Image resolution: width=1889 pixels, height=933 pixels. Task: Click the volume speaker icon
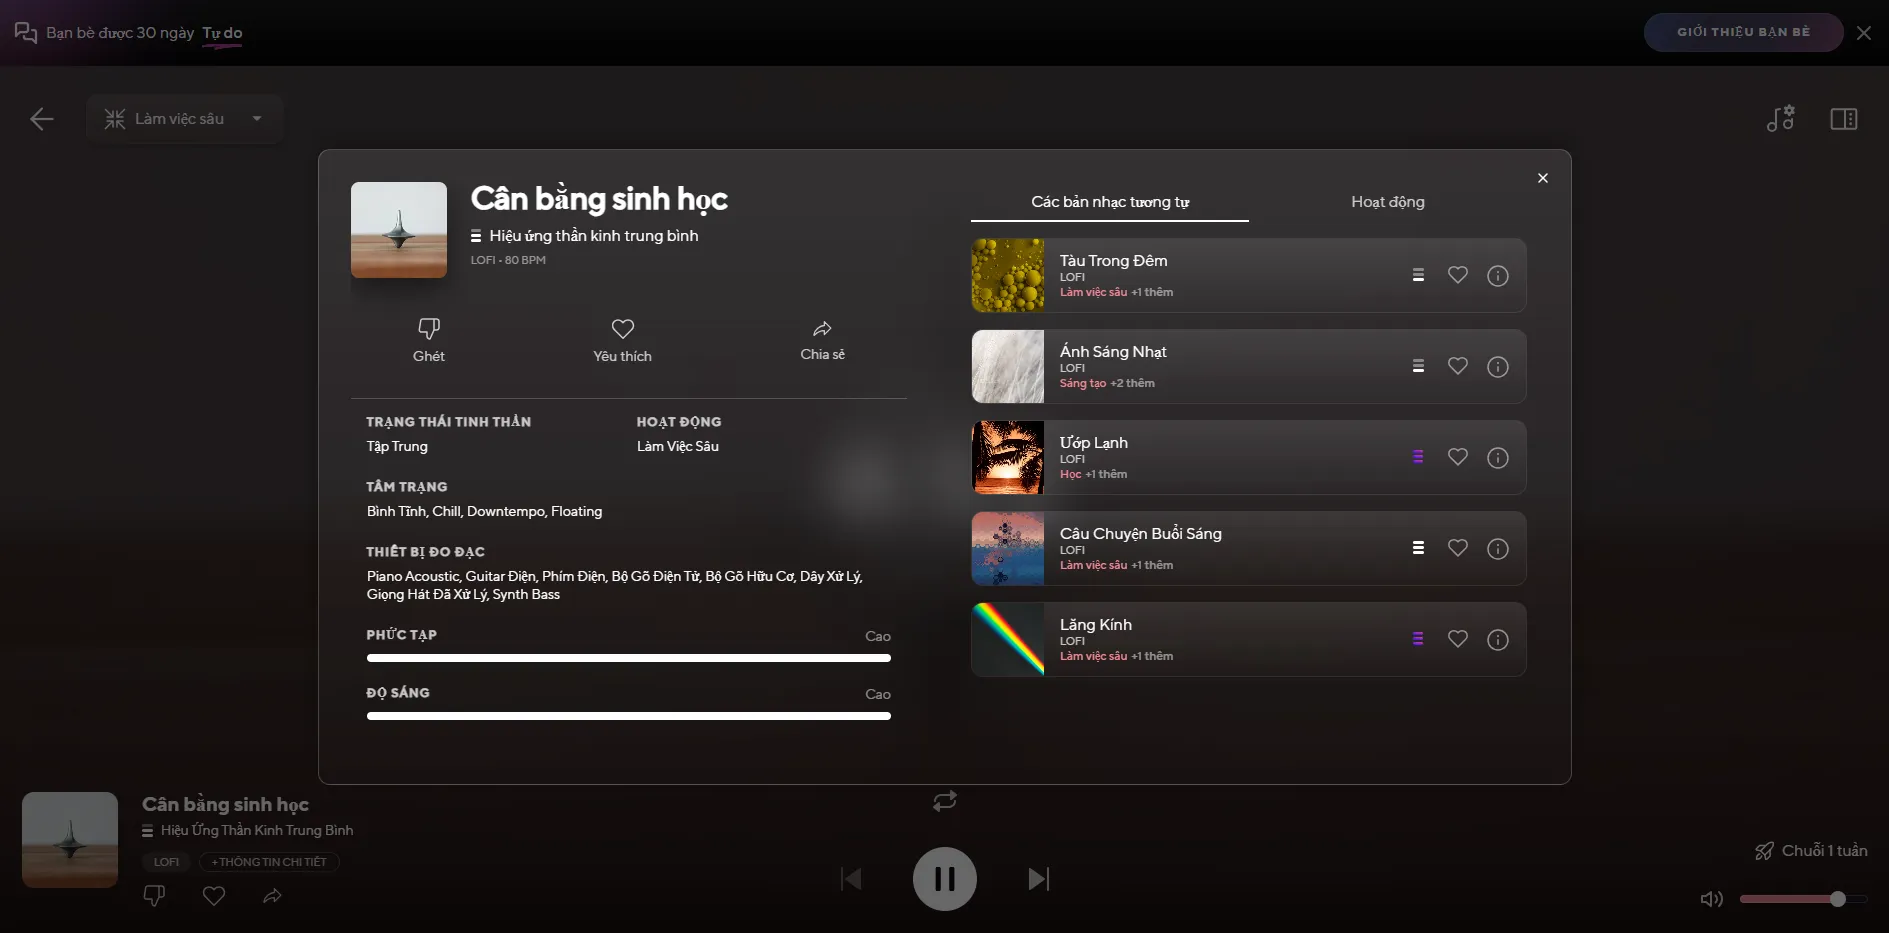[x=1711, y=899]
